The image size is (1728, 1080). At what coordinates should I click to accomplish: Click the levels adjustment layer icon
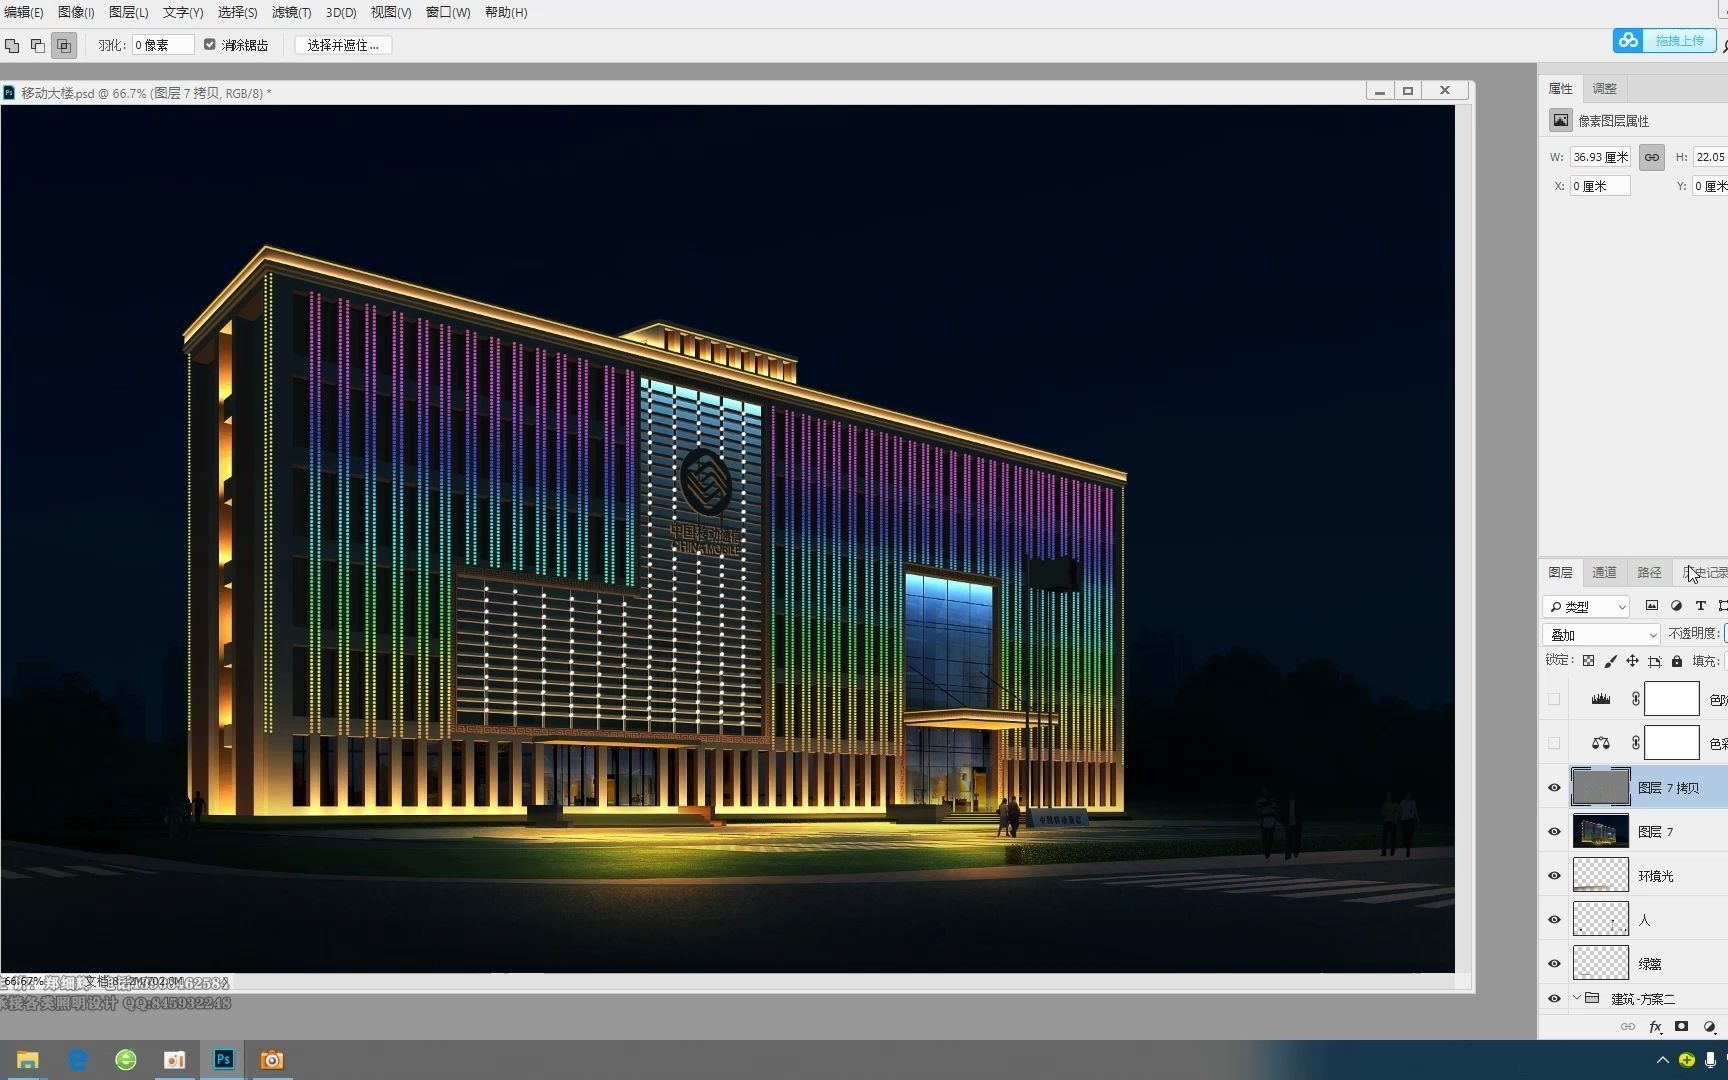(1600, 699)
